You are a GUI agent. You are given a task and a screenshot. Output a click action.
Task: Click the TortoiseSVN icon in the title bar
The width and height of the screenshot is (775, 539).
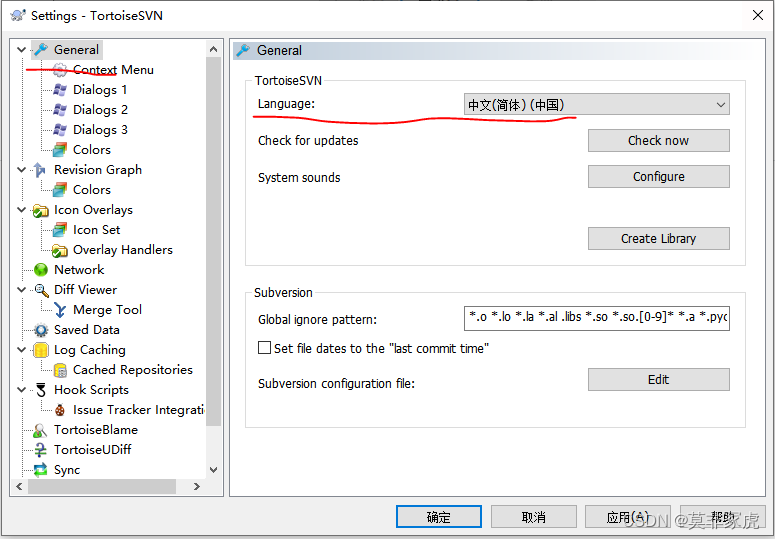18,15
